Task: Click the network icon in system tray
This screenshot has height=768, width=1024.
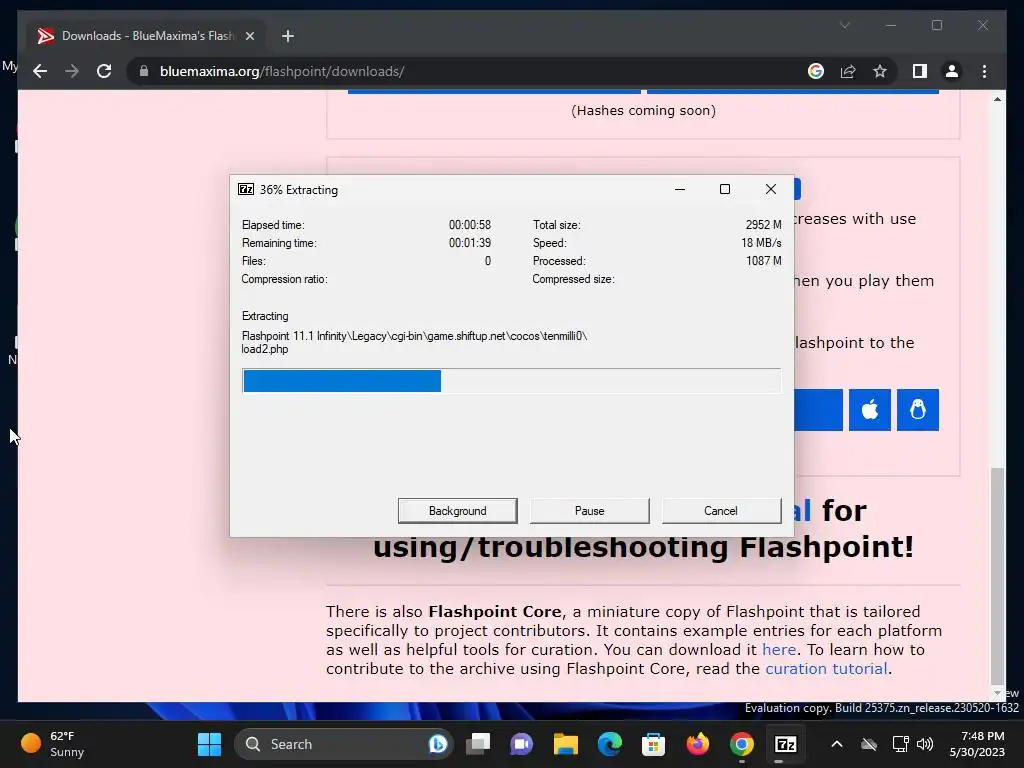Action: point(901,744)
